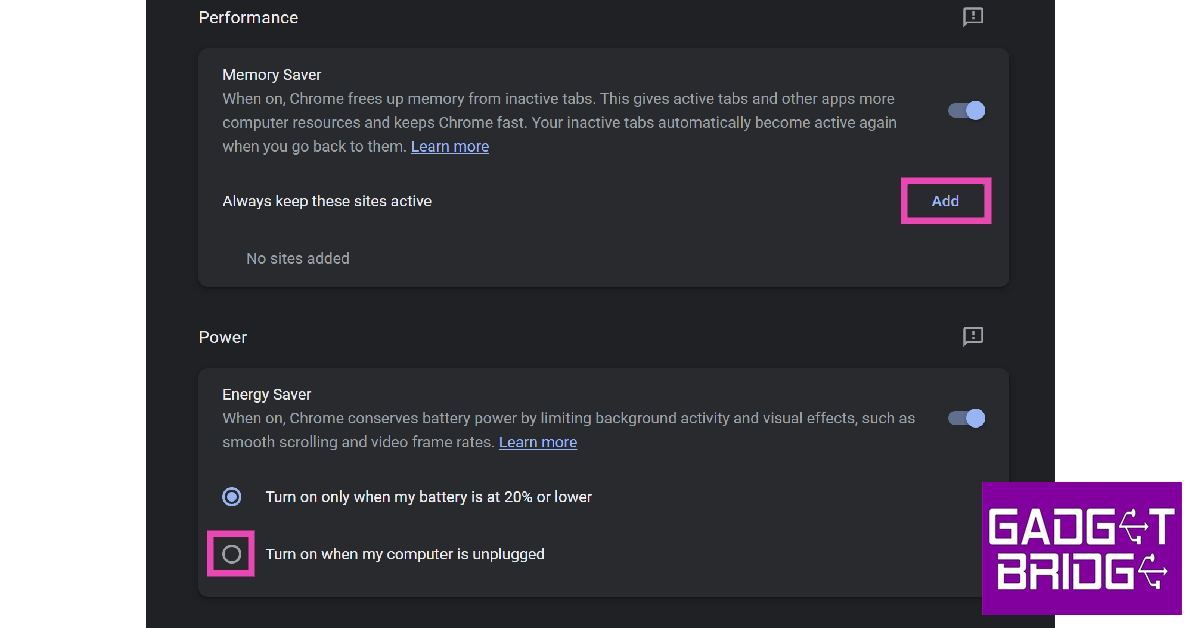The image size is (1200, 628).
Task: Open Learn more link under Energy Saver
Action: (x=538, y=442)
